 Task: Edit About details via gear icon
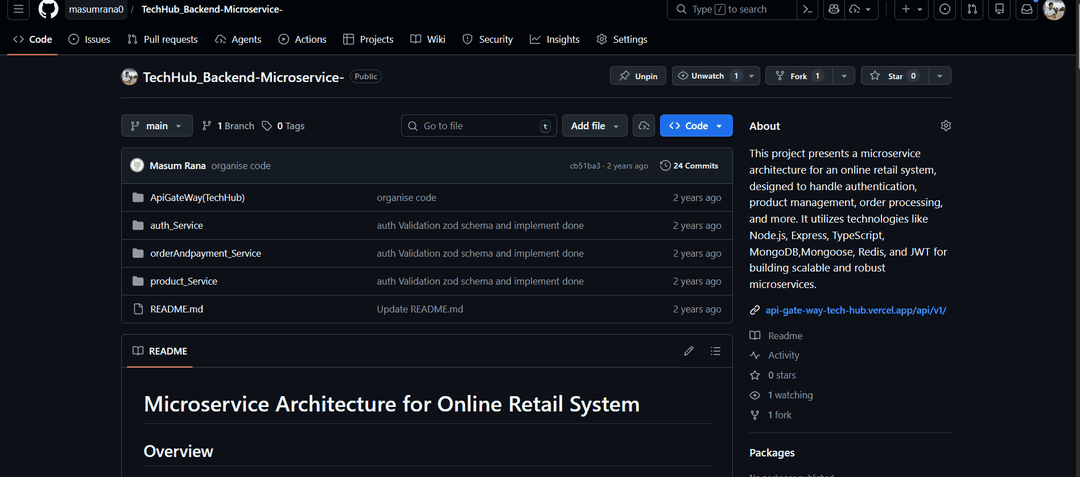coord(946,126)
